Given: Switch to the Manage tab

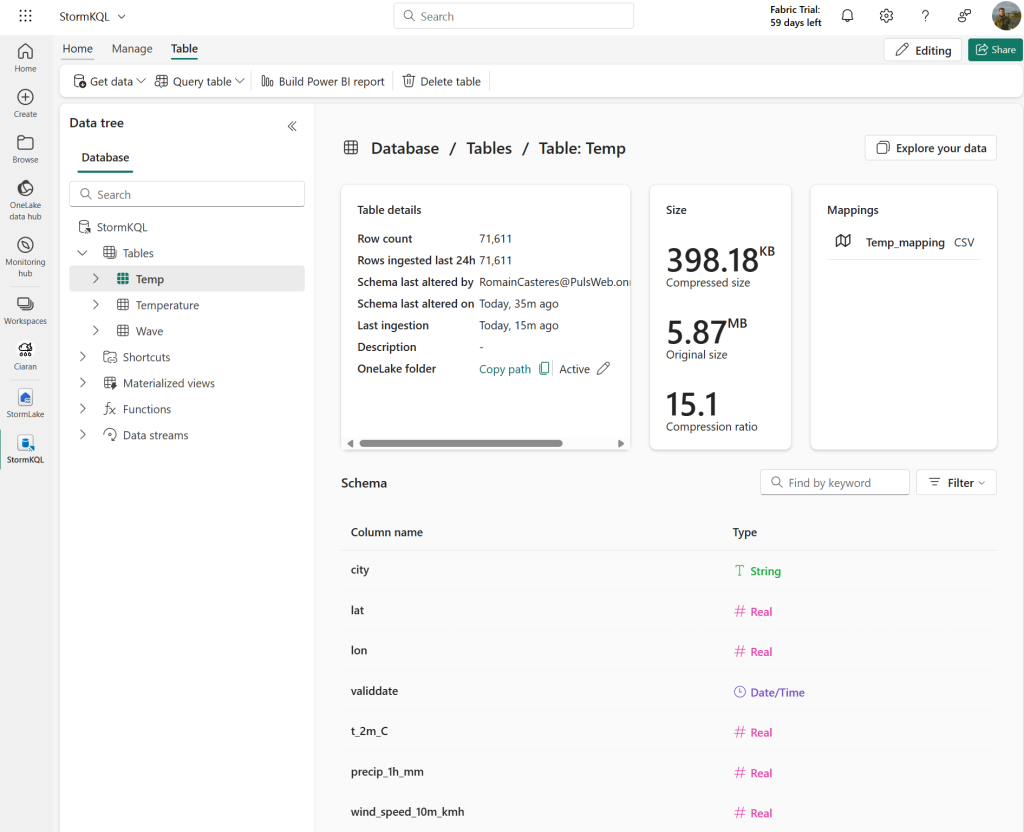Looking at the screenshot, I should 132,49.
